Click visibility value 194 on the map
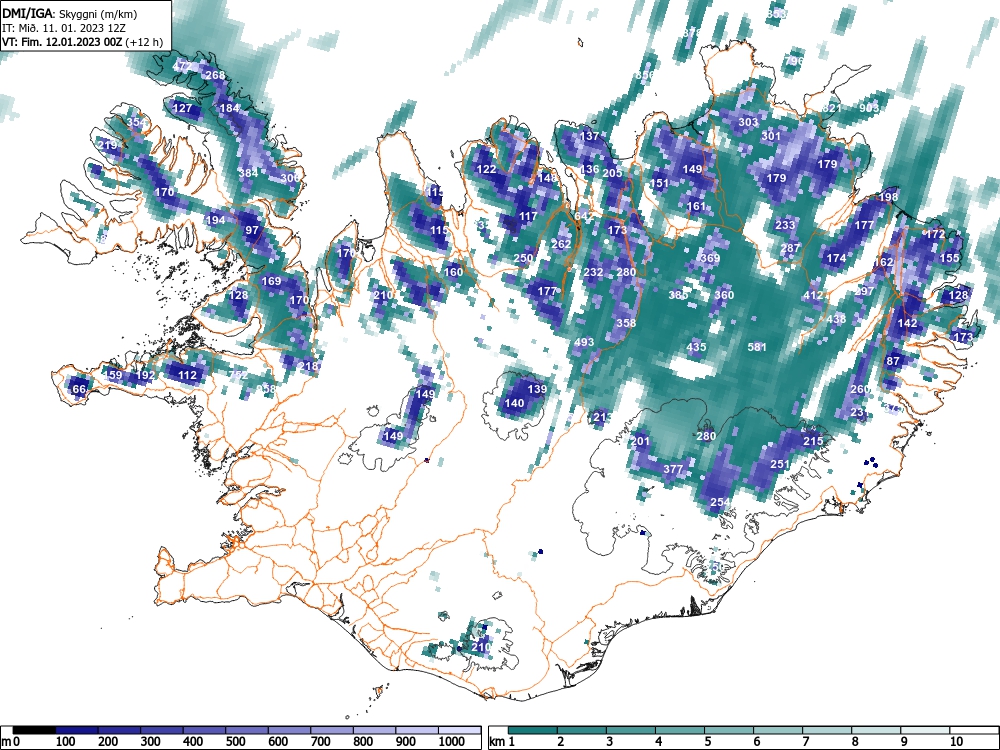 (216, 220)
